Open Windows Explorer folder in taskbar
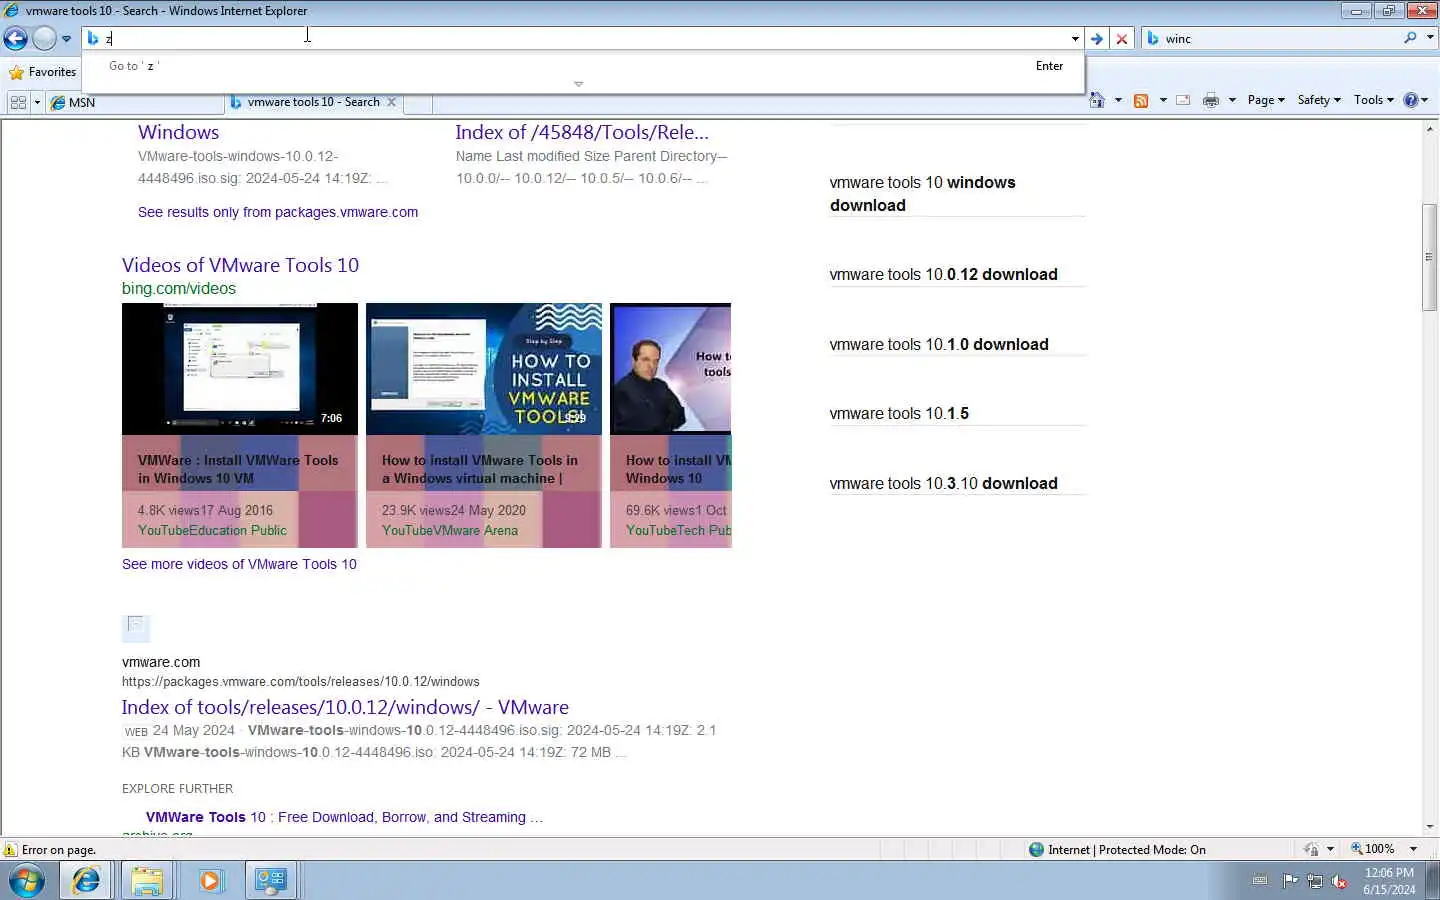 (x=147, y=881)
